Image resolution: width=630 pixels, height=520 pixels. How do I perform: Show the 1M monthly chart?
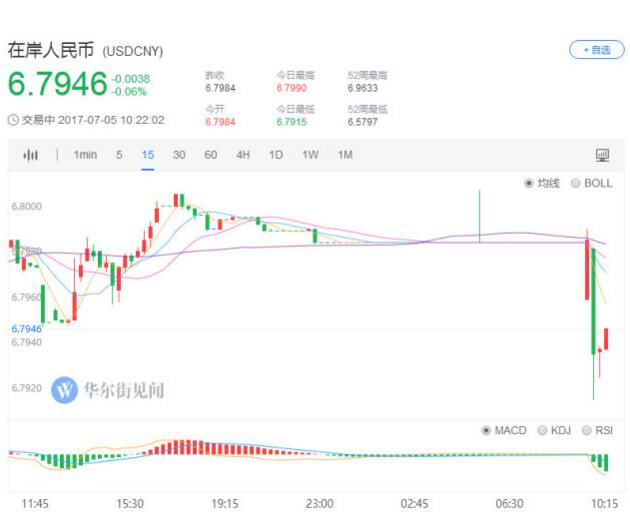coord(345,155)
